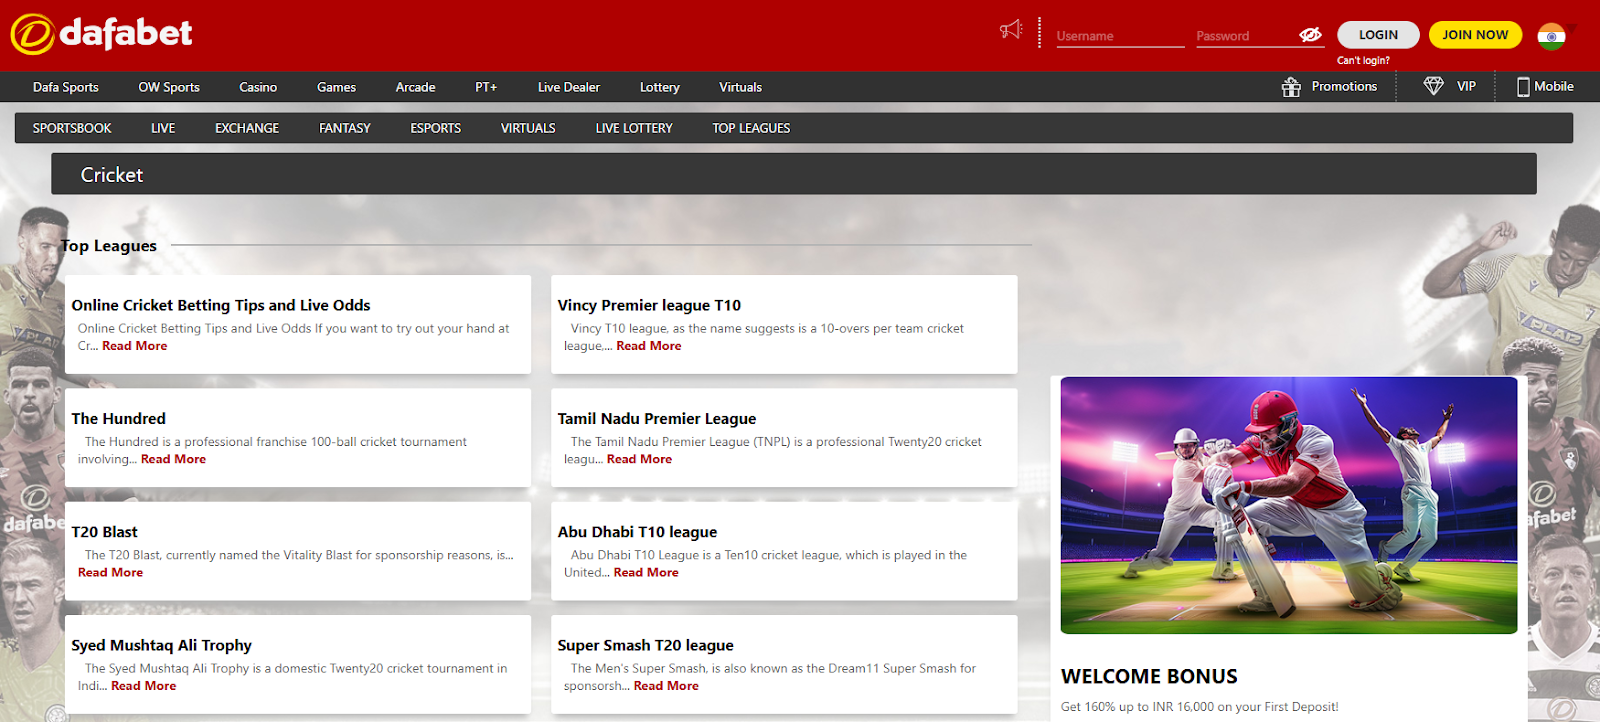Open the India flag language selector
Screen dimensions: 1600x722
click(1552, 36)
